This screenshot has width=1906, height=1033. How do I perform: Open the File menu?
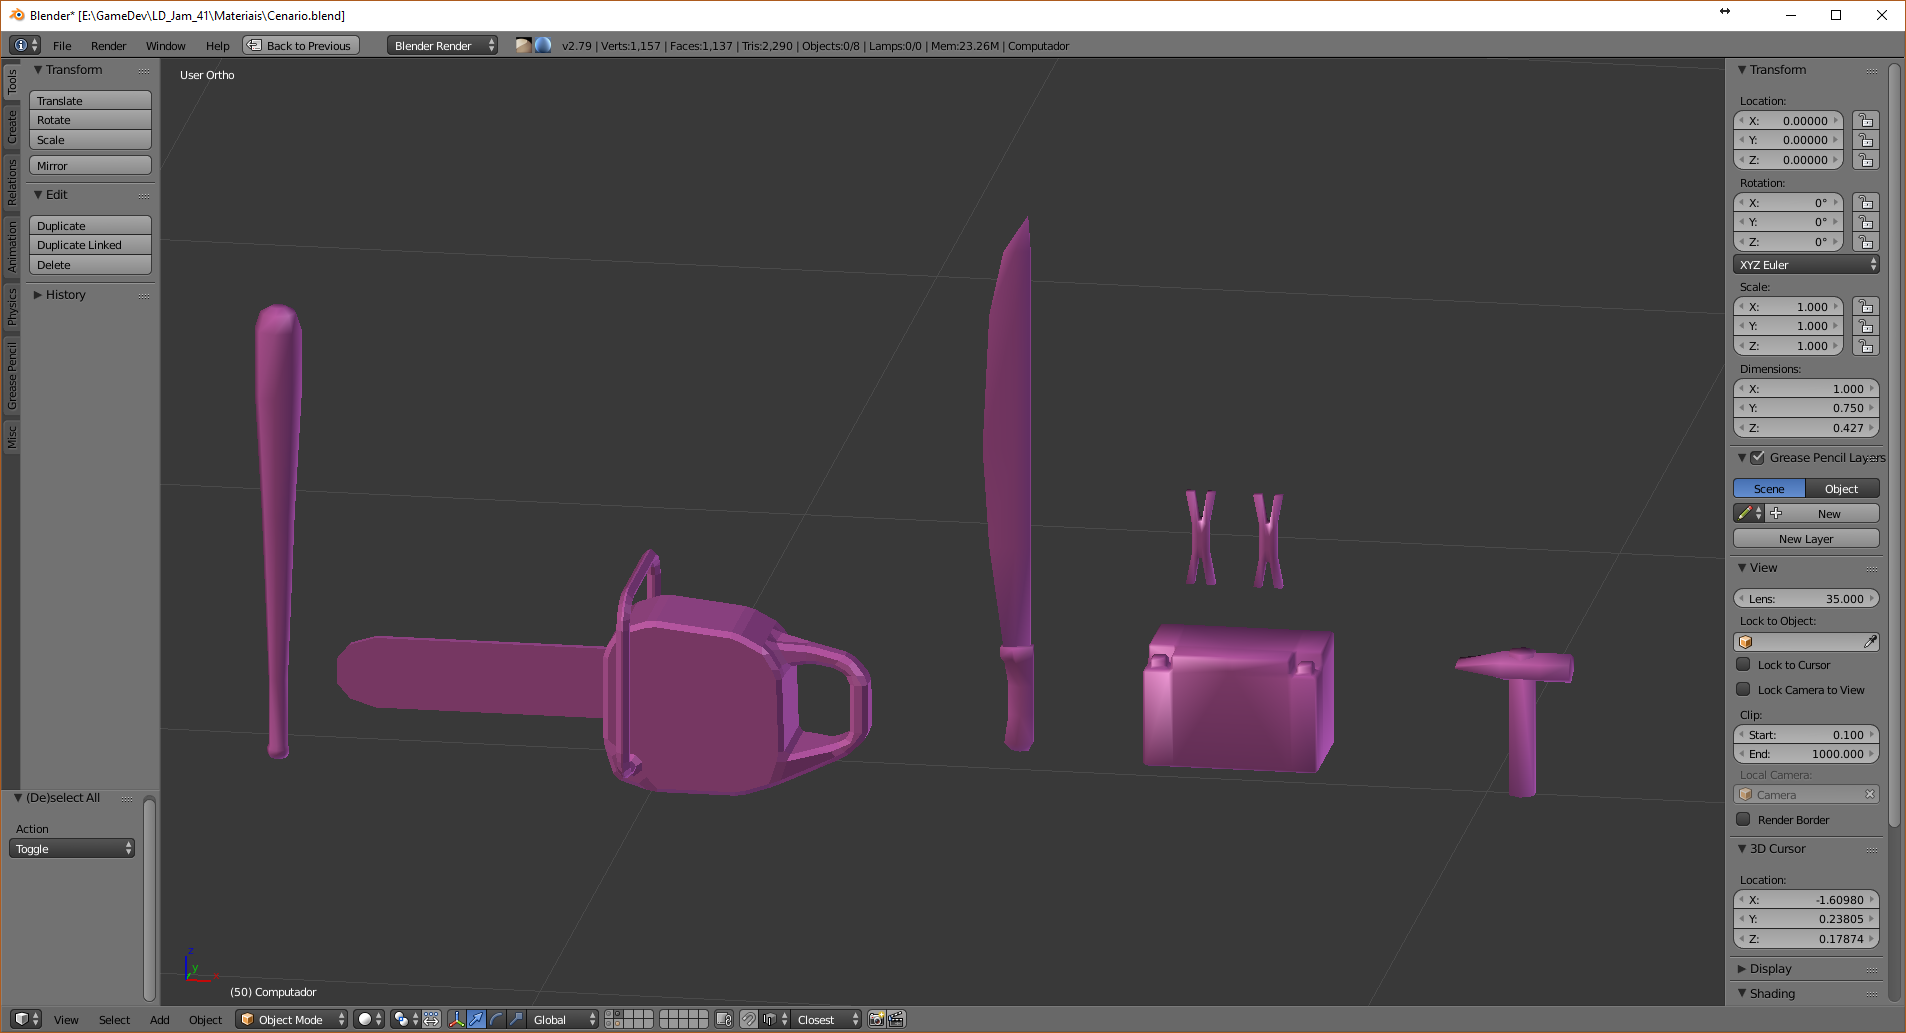pos(62,46)
